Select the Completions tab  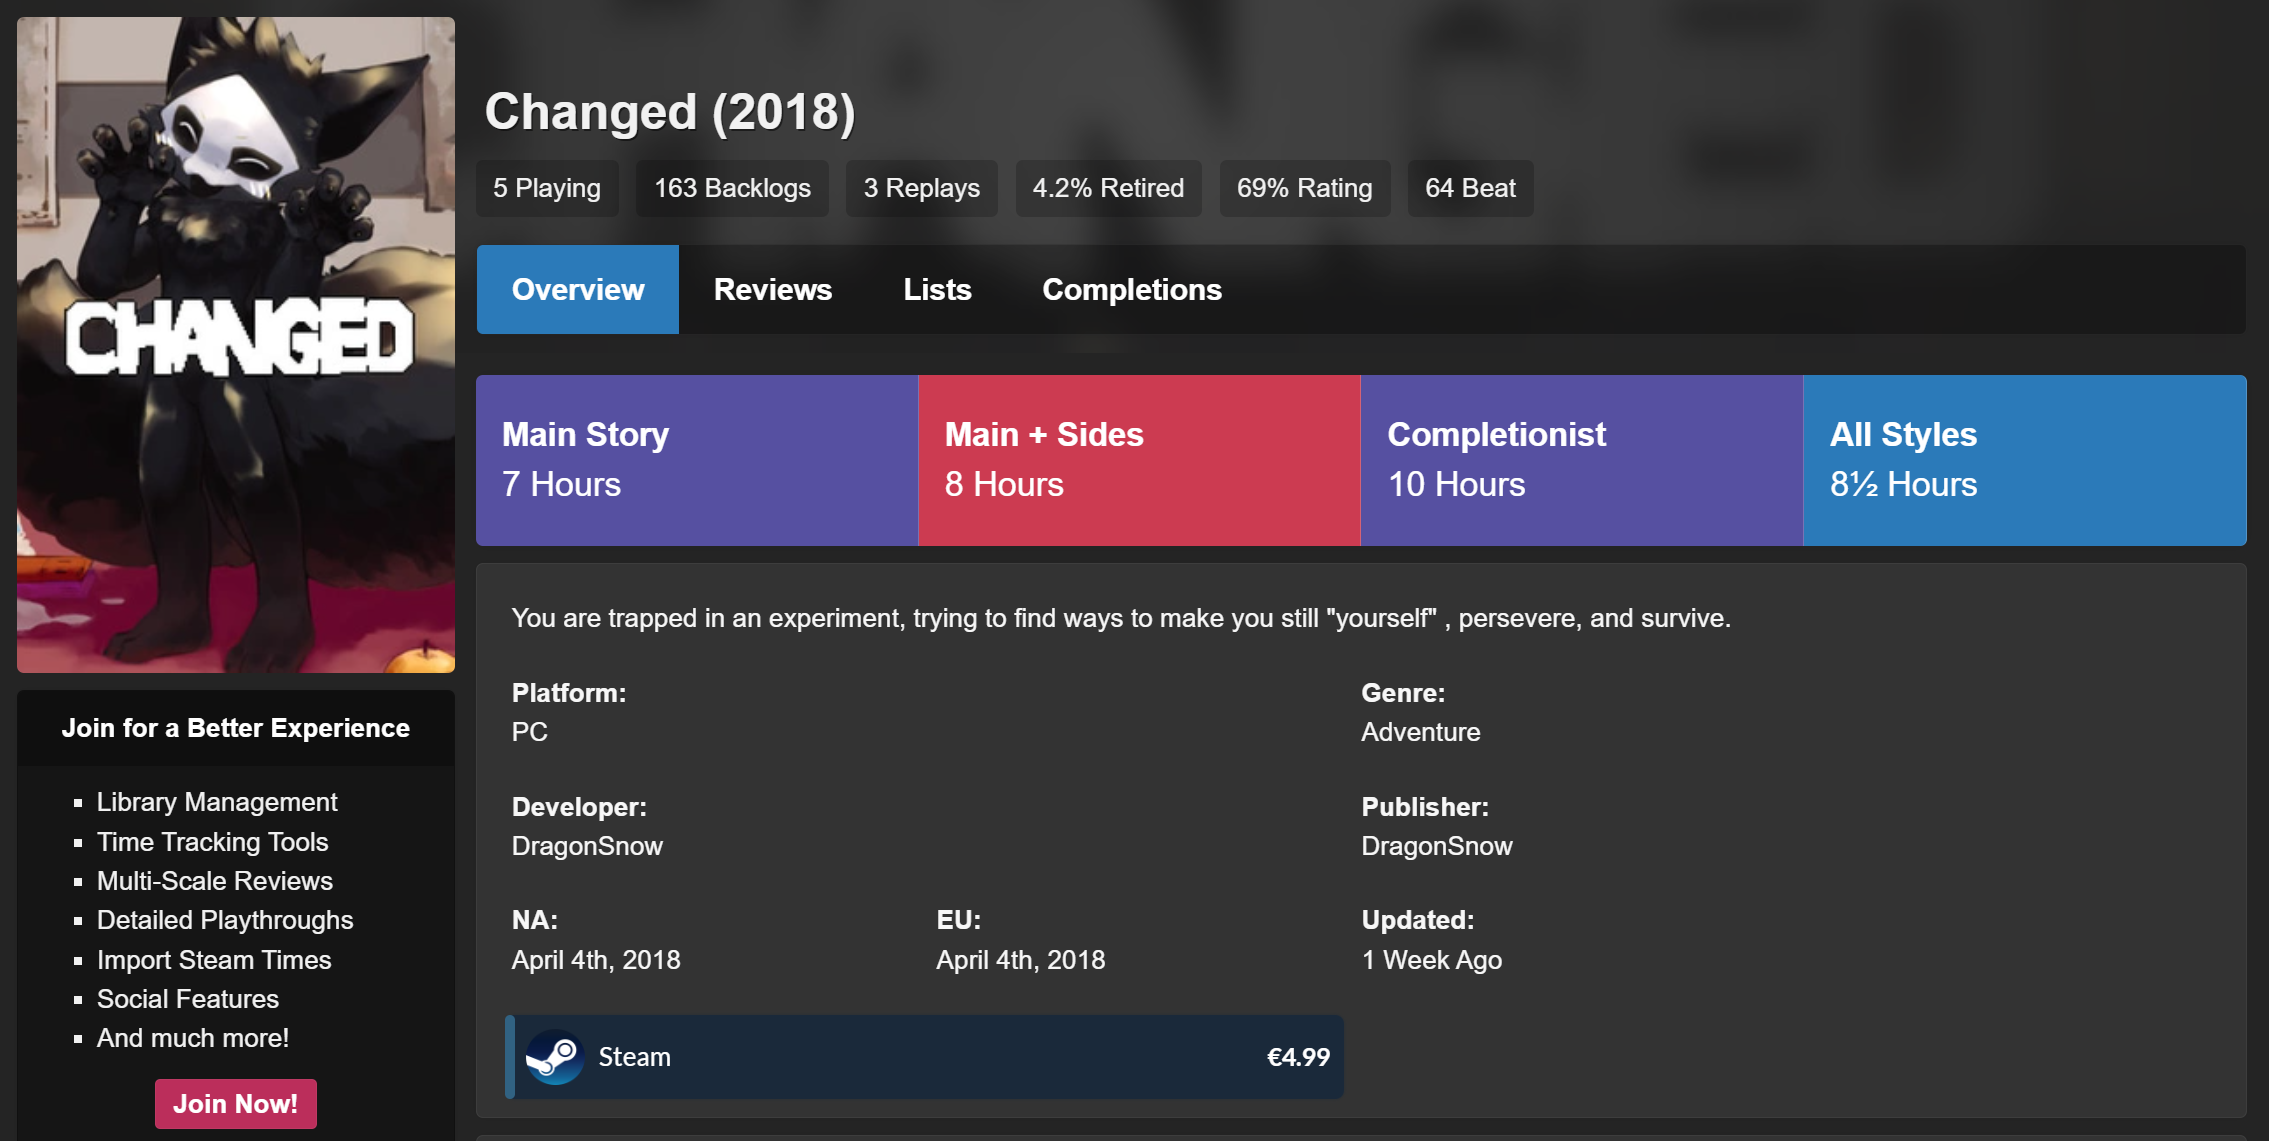pos(1131,290)
